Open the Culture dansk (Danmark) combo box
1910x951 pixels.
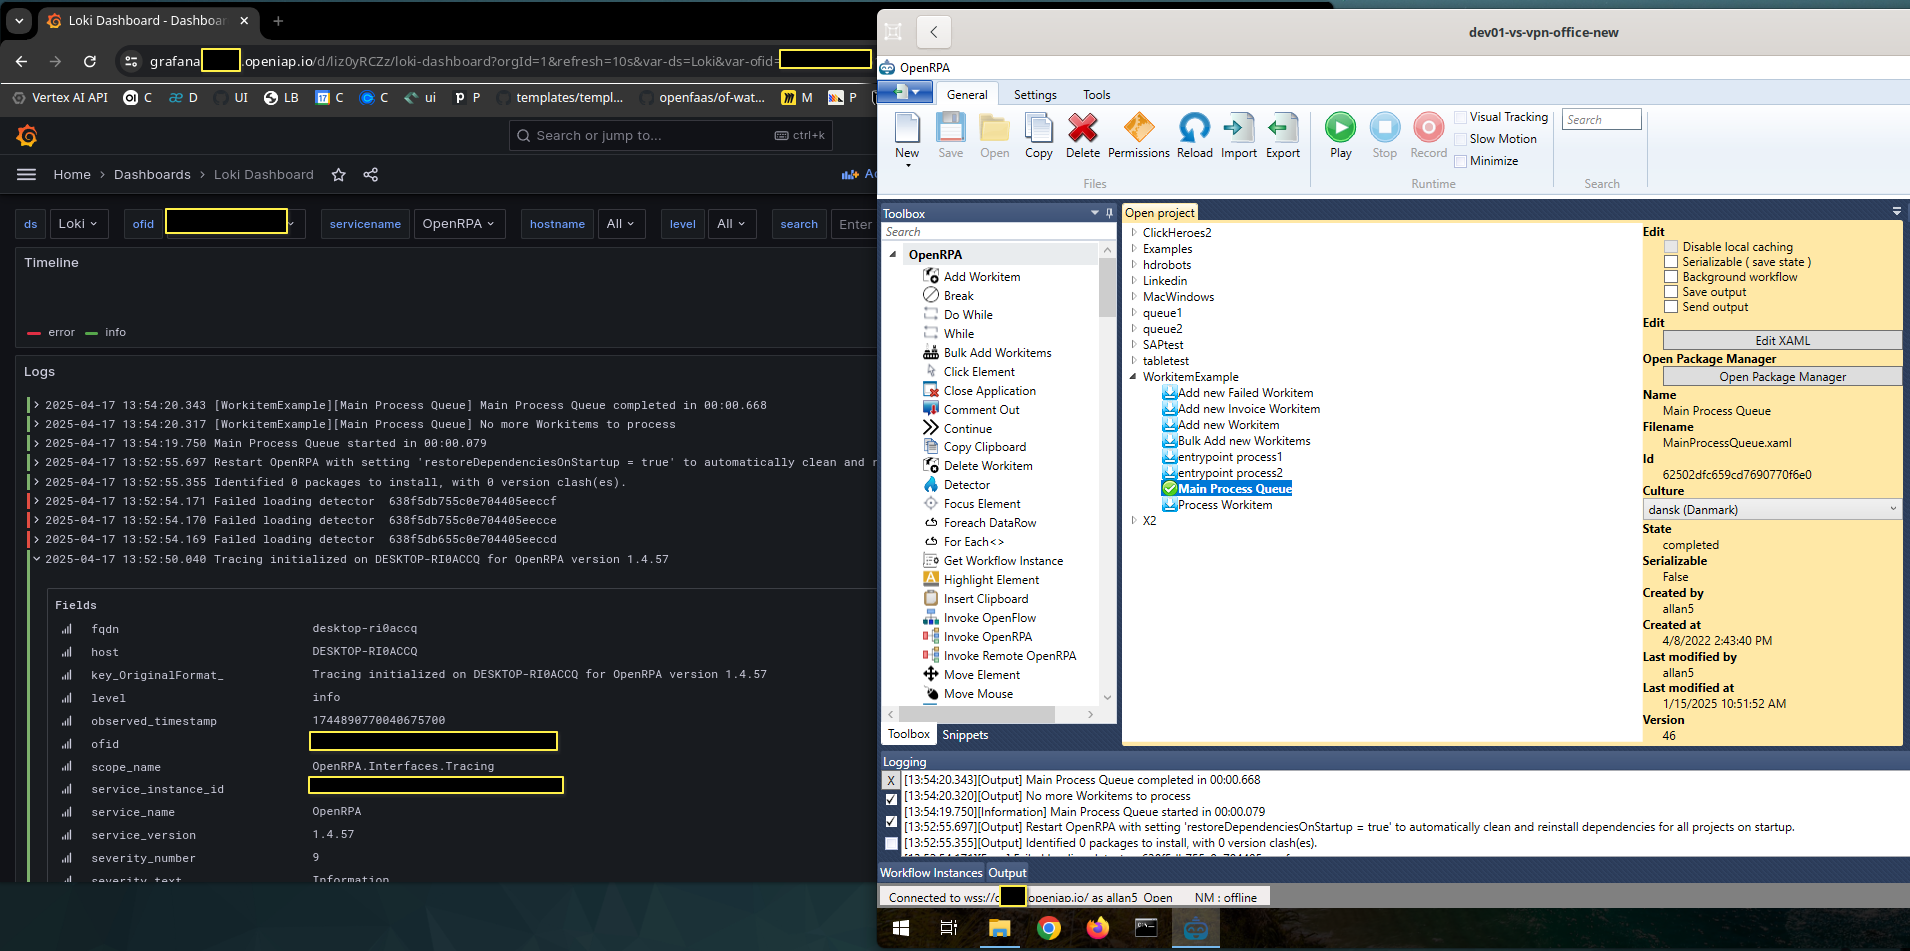click(x=1772, y=509)
